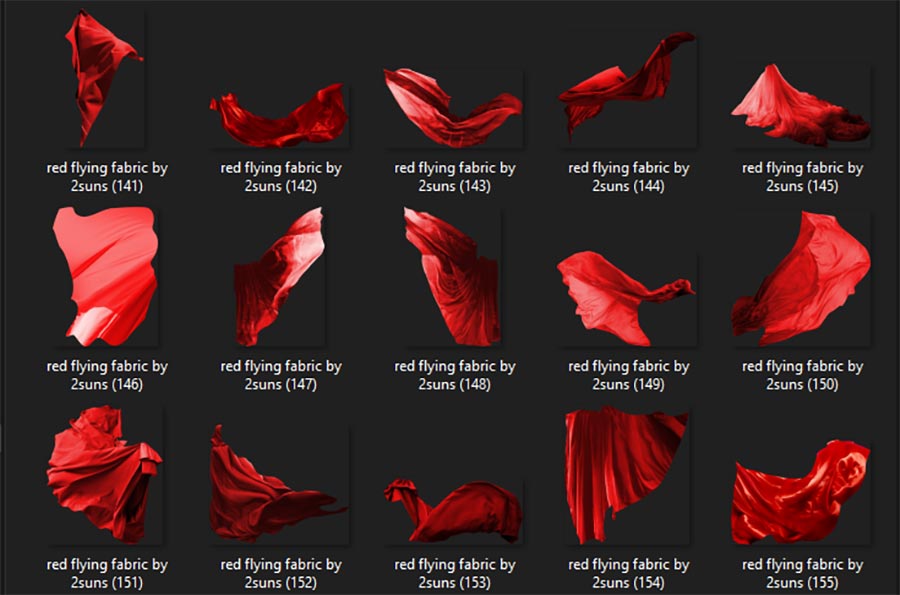Click the file name ending in (146)
900x595 pixels.
pos(107,375)
